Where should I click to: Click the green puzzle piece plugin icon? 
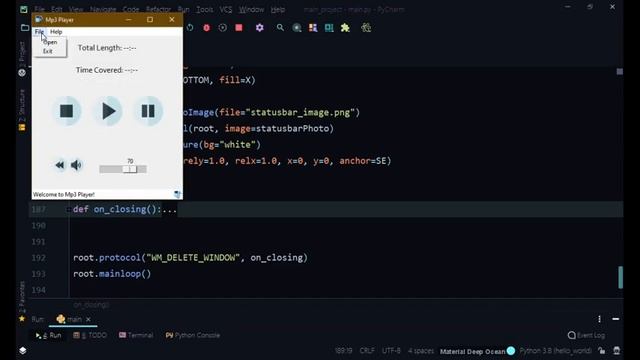pyautogui.click(x=345, y=28)
